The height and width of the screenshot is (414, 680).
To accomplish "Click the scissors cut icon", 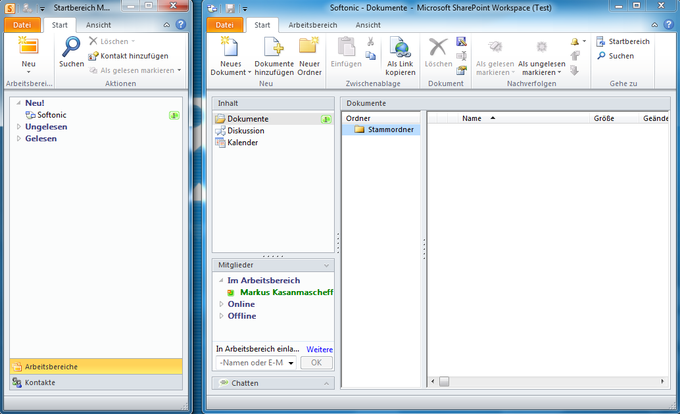I will (370, 42).
